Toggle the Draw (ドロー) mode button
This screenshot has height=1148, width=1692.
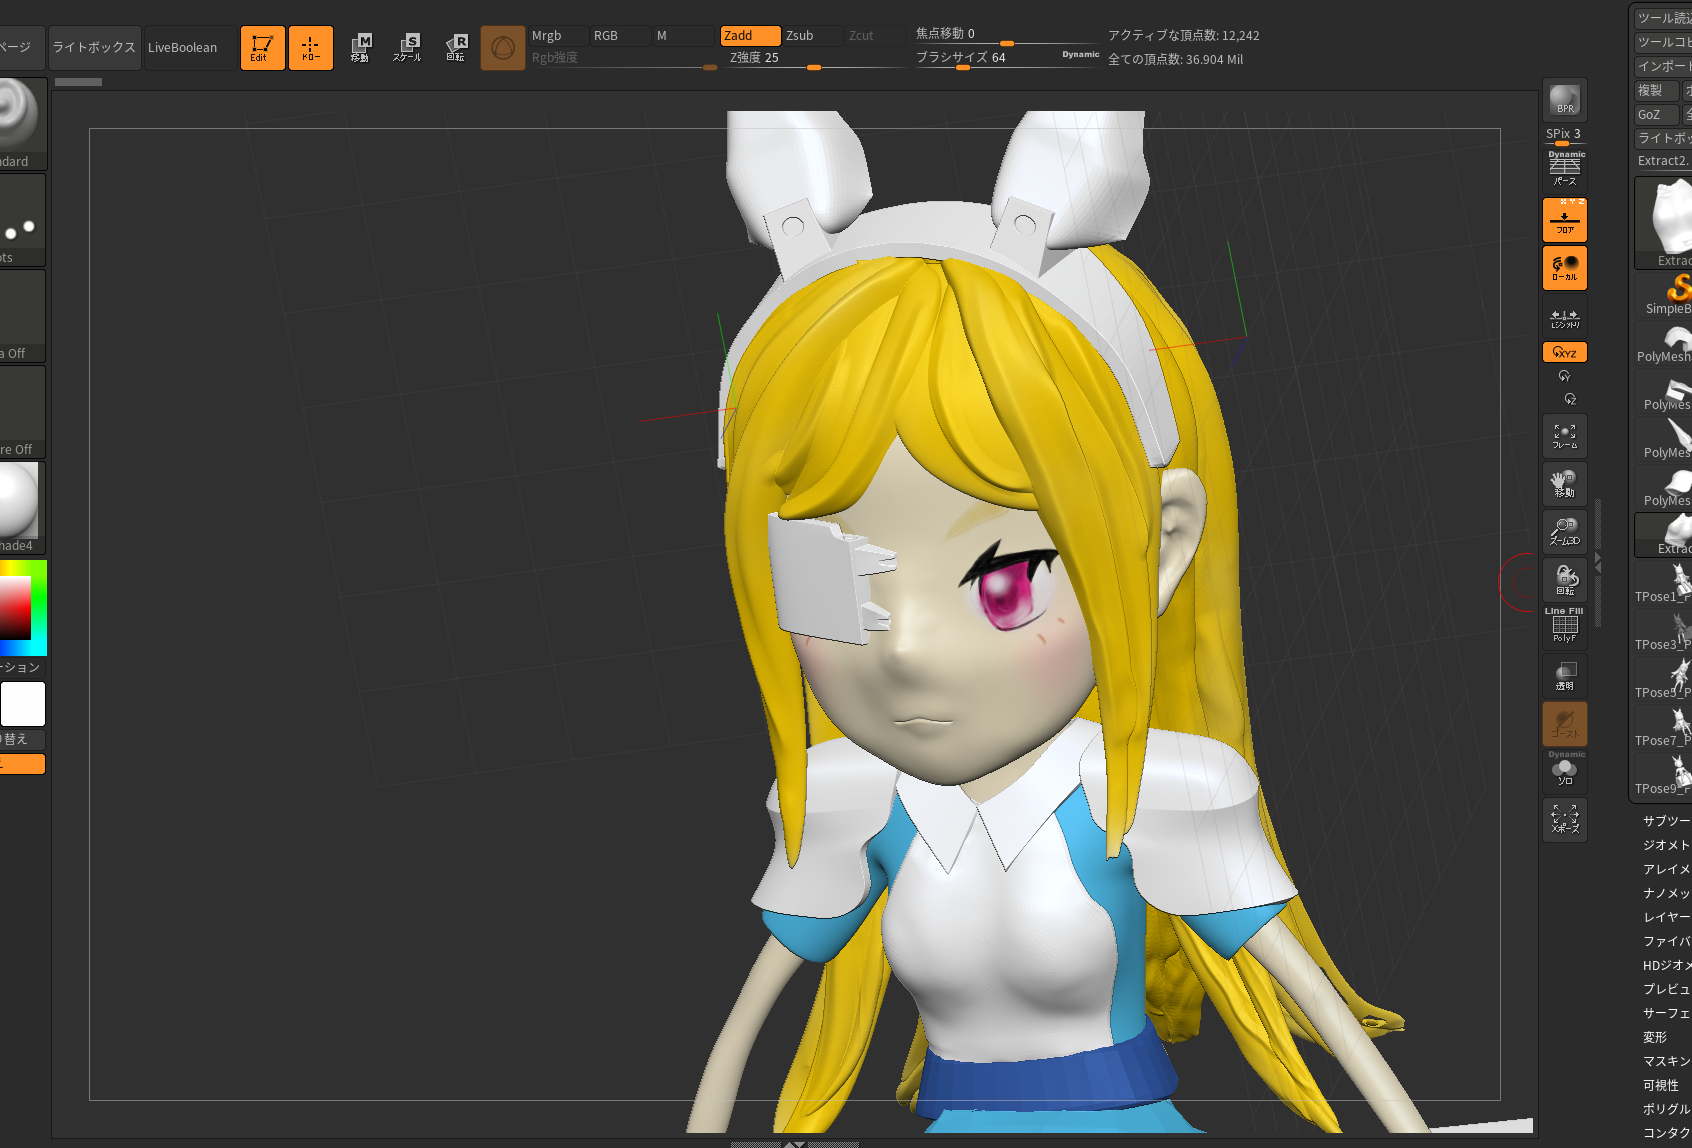(x=310, y=48)
